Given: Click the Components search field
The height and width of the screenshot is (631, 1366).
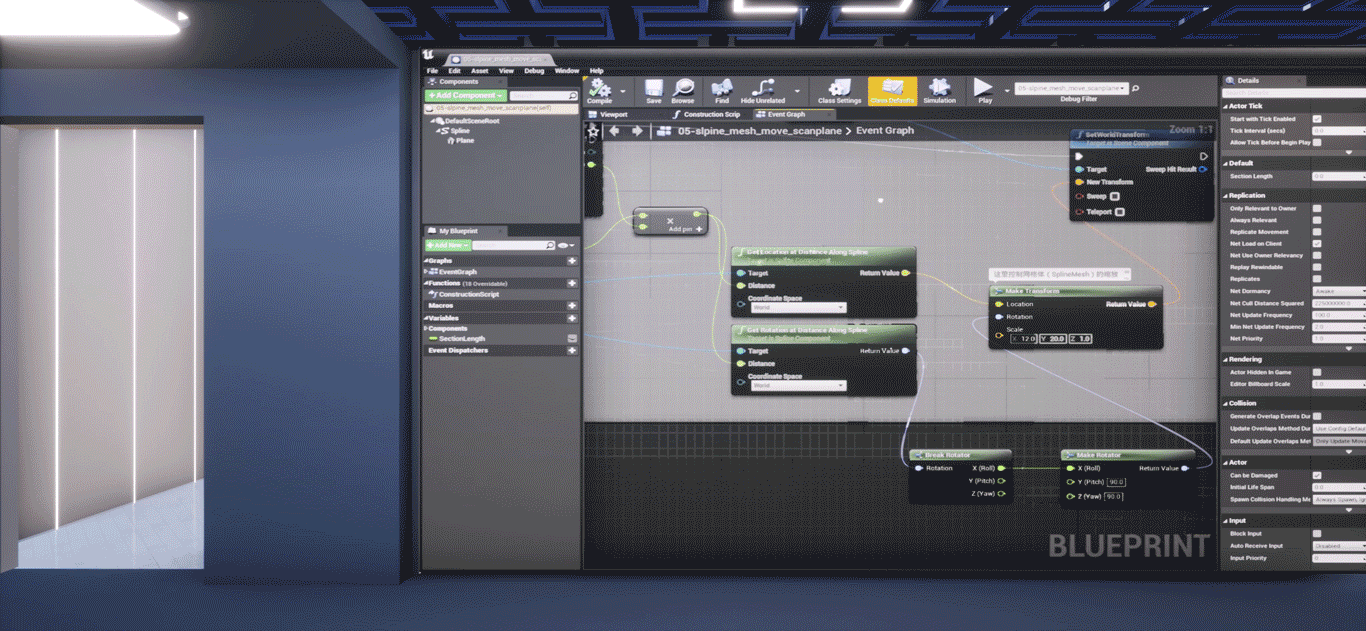Looking at the screenshot, I should (x=544, y=95).
